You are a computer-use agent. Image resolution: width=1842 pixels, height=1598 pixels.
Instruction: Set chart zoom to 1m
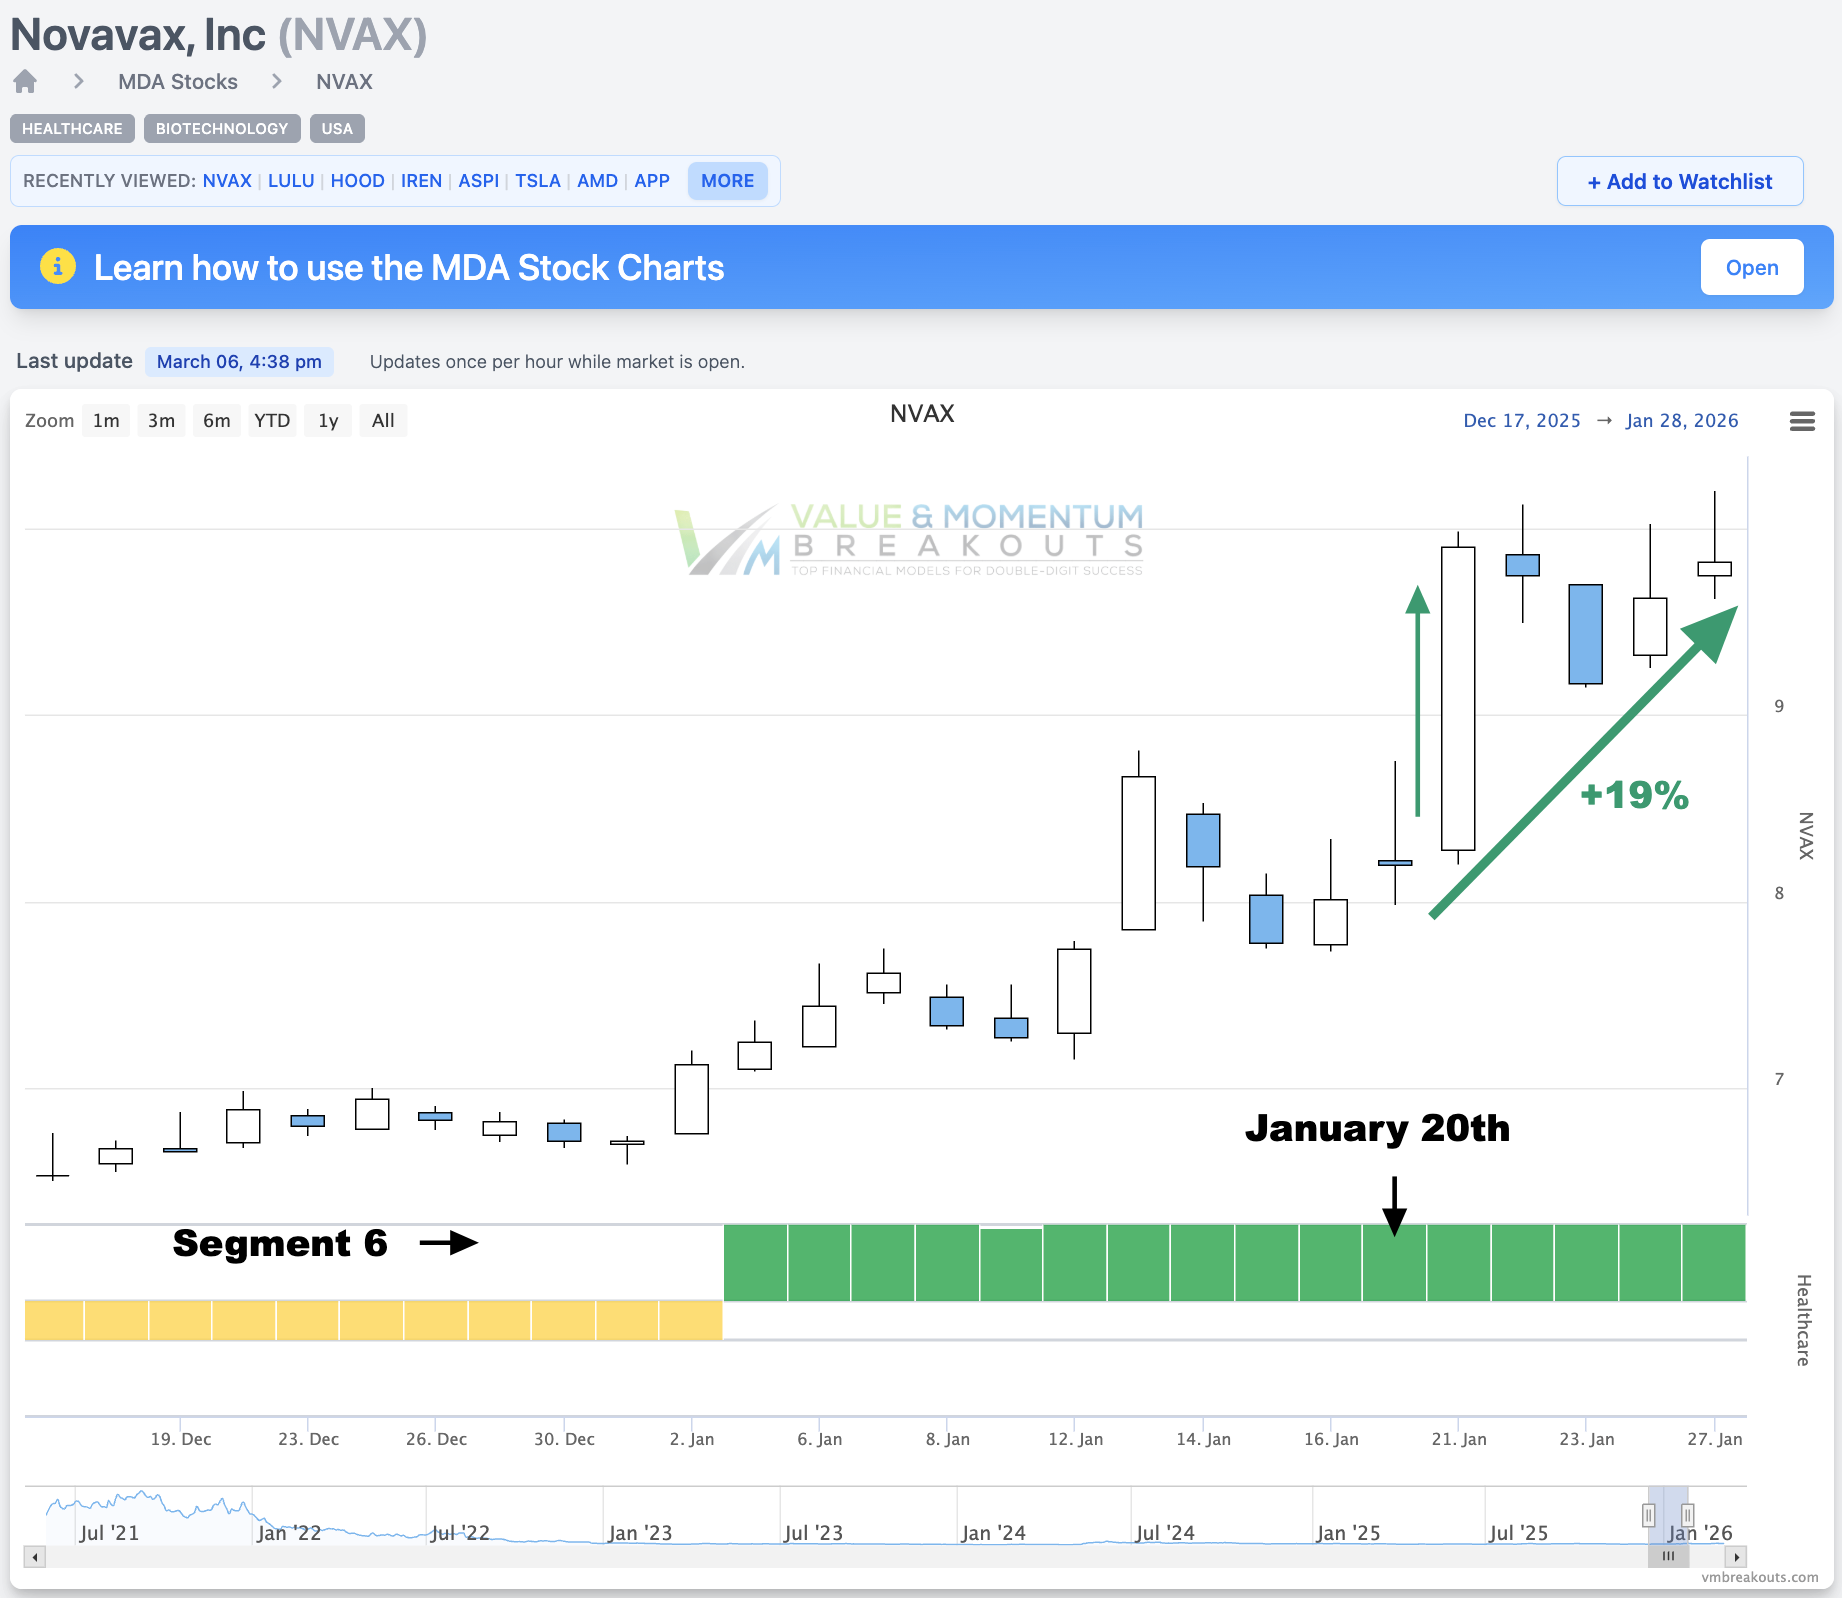[106, 421]
